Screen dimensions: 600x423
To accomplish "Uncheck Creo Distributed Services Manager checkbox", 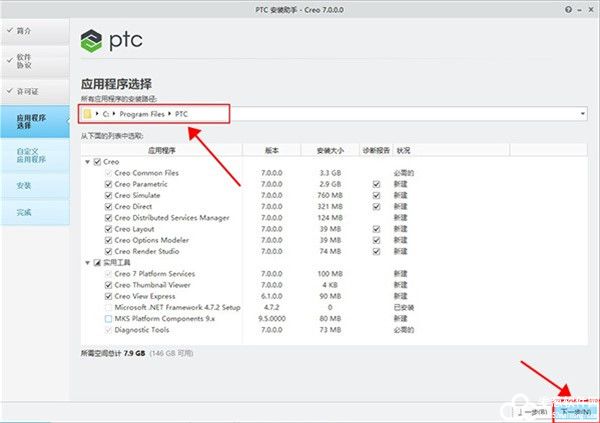I will 108,218.
